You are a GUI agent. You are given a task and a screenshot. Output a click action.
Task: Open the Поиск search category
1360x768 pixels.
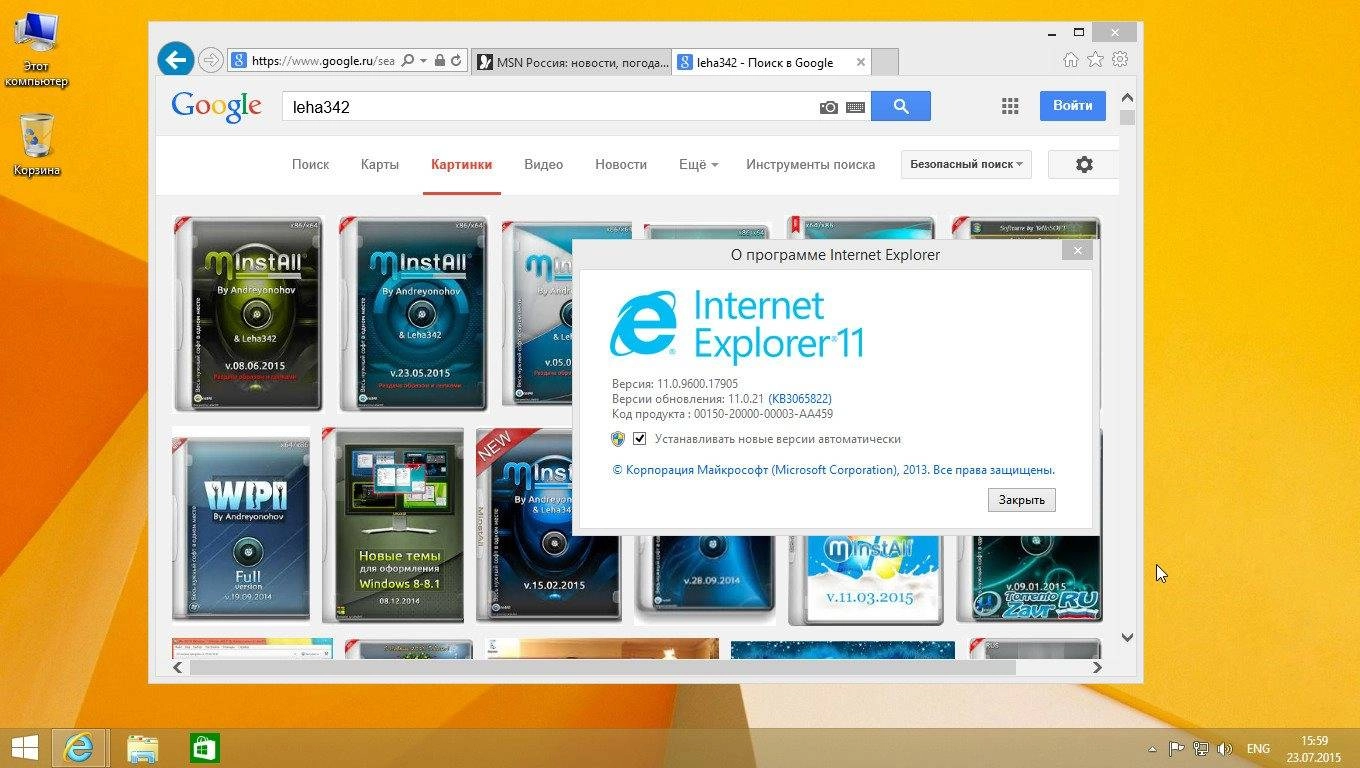tap(310, 164)
